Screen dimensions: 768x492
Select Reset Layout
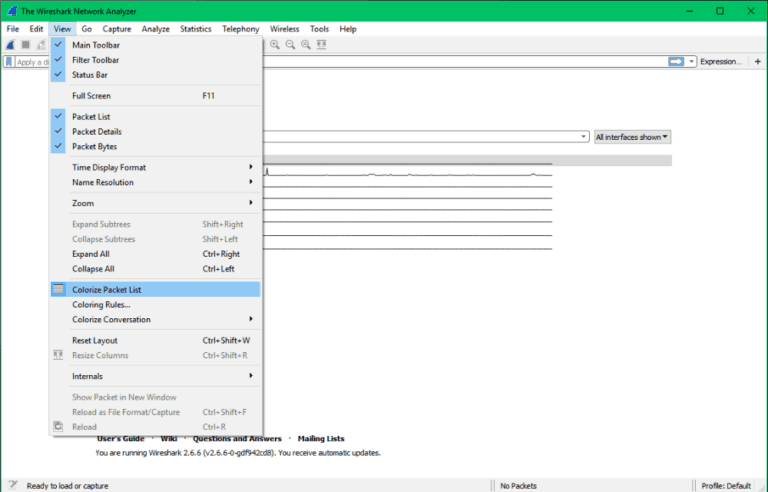click(155, 340)
